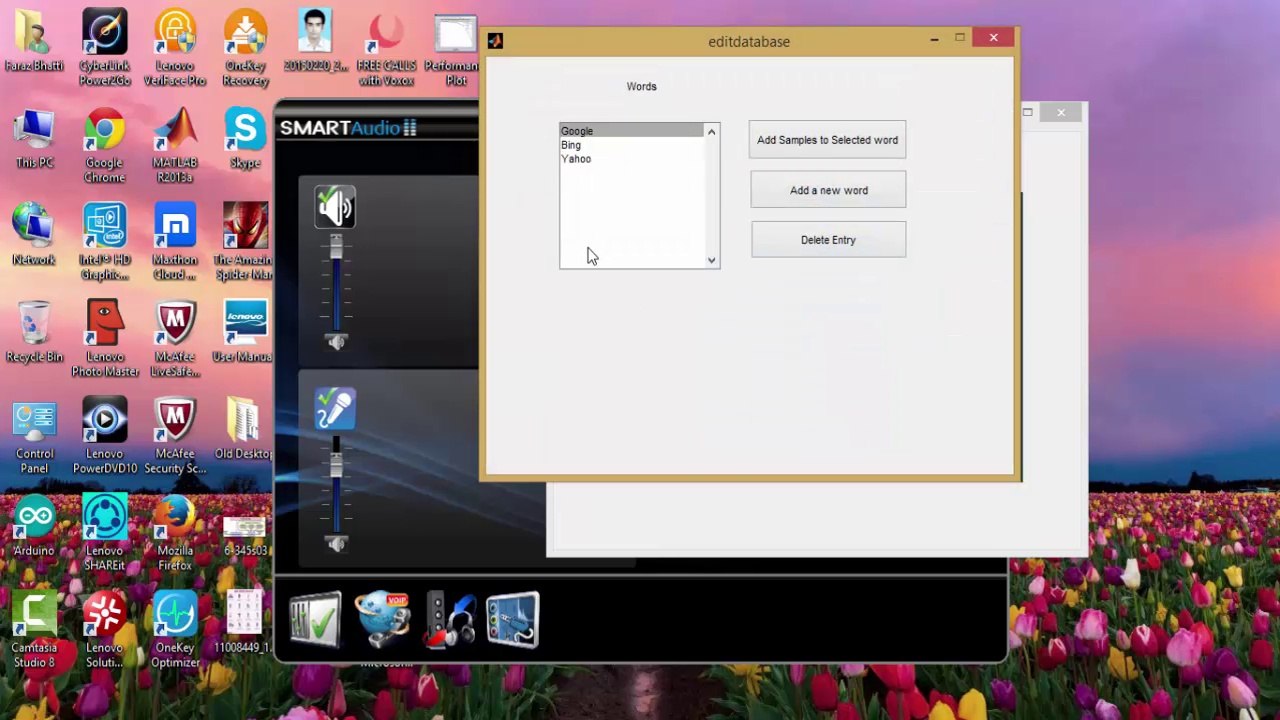Open OneKey Optimizer shortcut
The height and width of the screenshot is (720, 1280).
click(x=175, y=630)
